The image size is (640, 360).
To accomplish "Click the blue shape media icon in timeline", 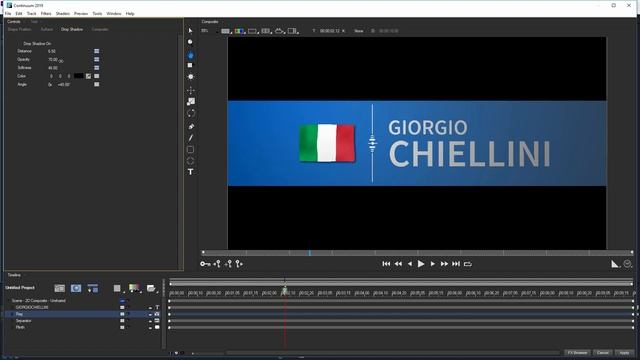I will click(x=76, y=289).
